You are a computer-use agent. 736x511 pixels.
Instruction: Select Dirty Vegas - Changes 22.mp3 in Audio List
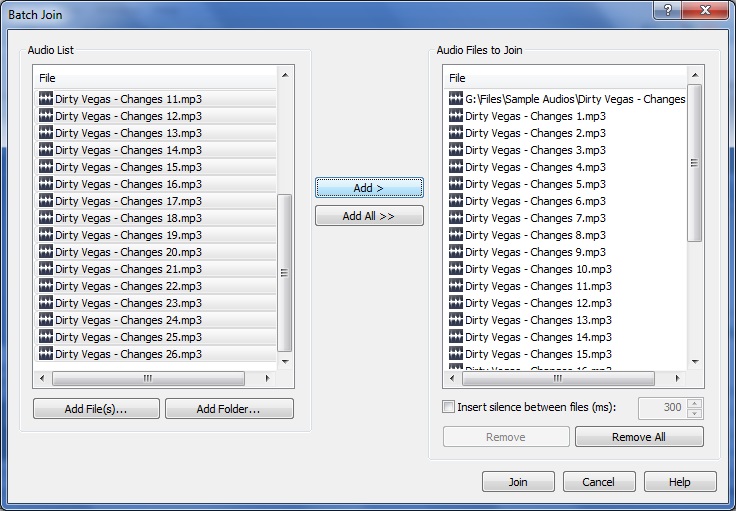(155, 286)
